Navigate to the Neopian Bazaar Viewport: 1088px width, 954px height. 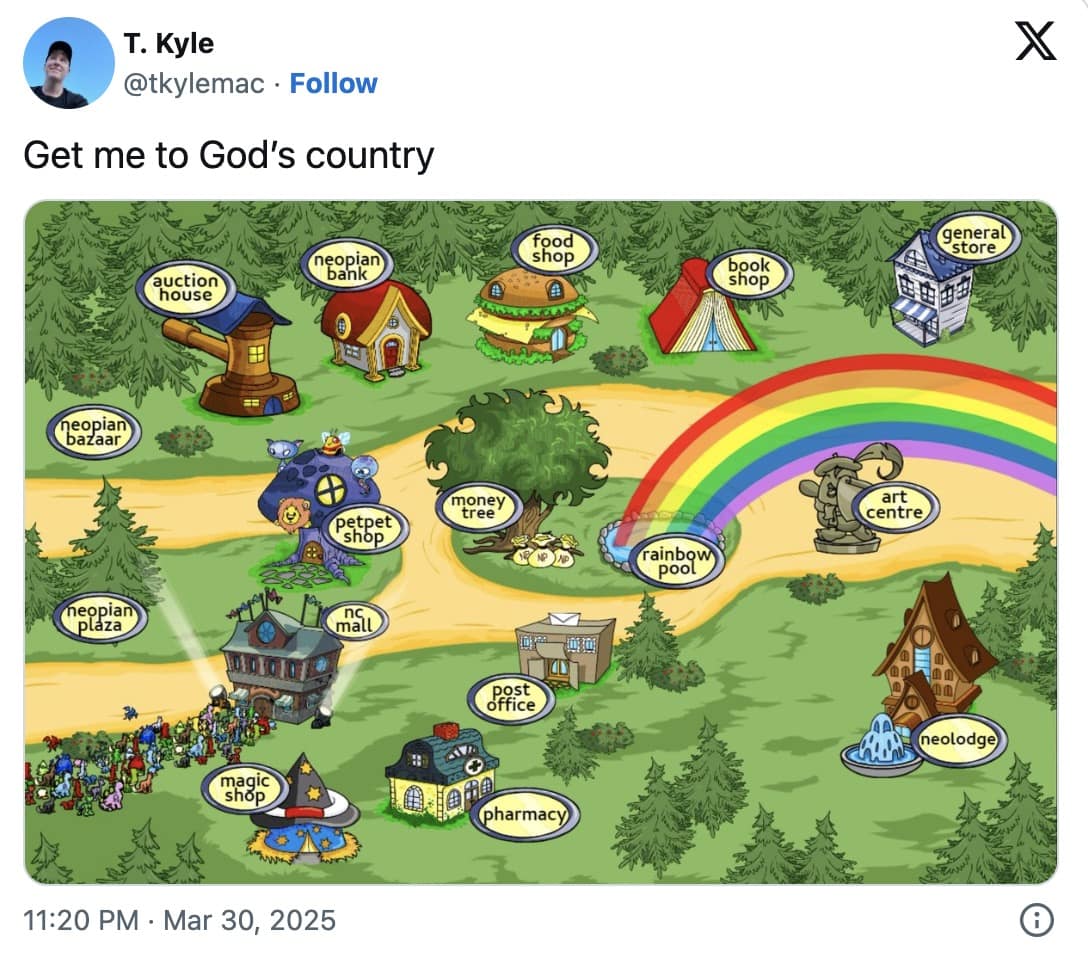(95, 432)
